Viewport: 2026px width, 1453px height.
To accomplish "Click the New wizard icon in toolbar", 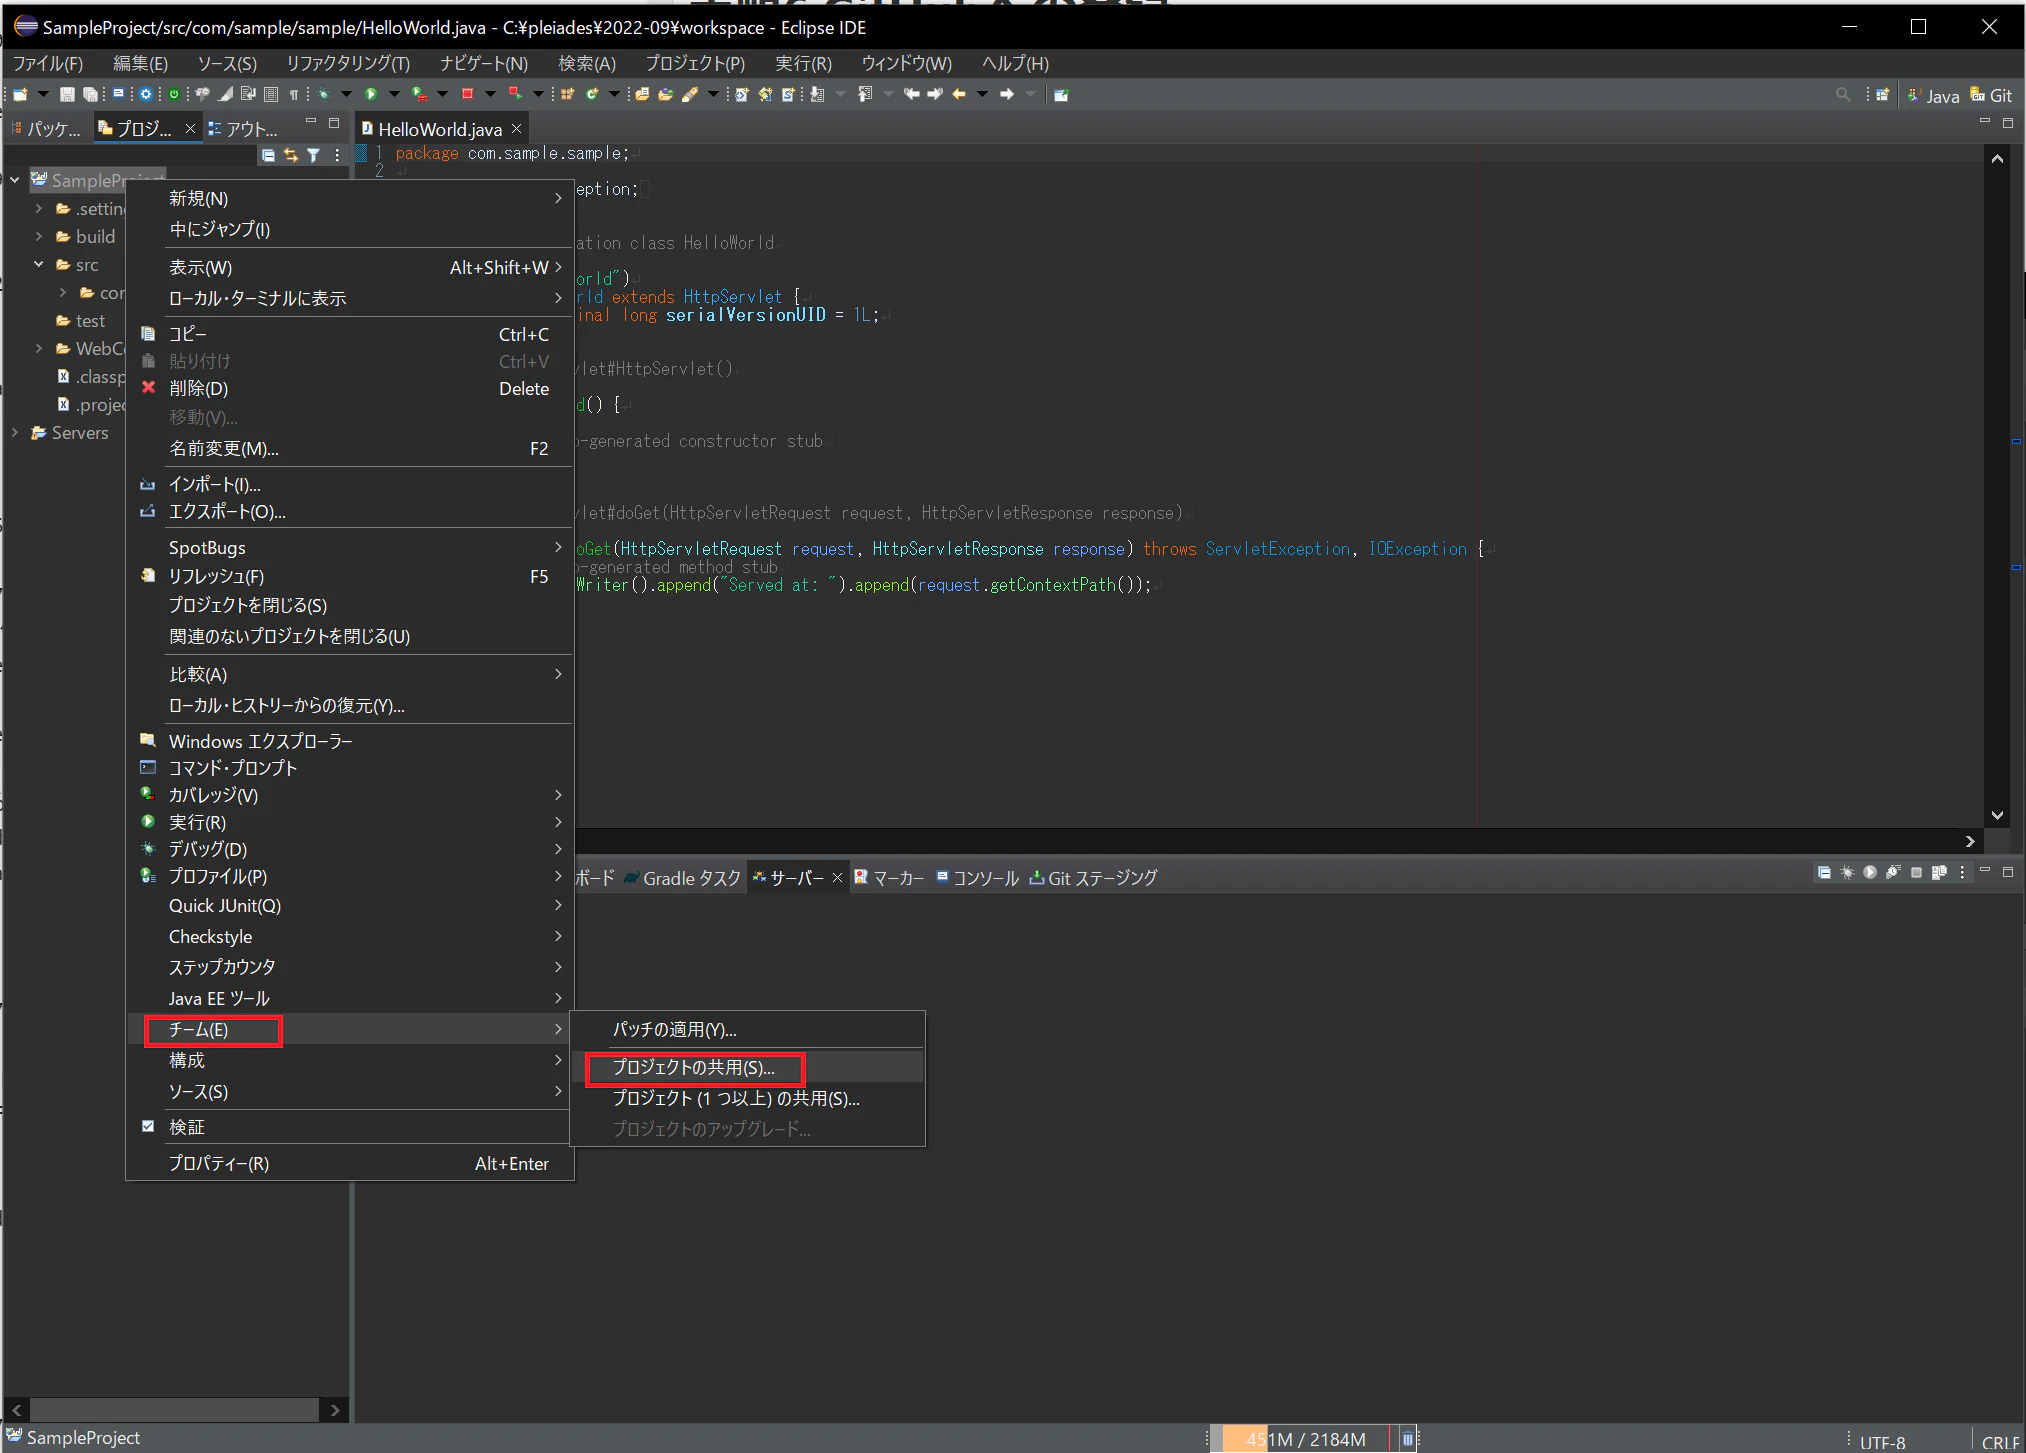I will tap(19, 94).
